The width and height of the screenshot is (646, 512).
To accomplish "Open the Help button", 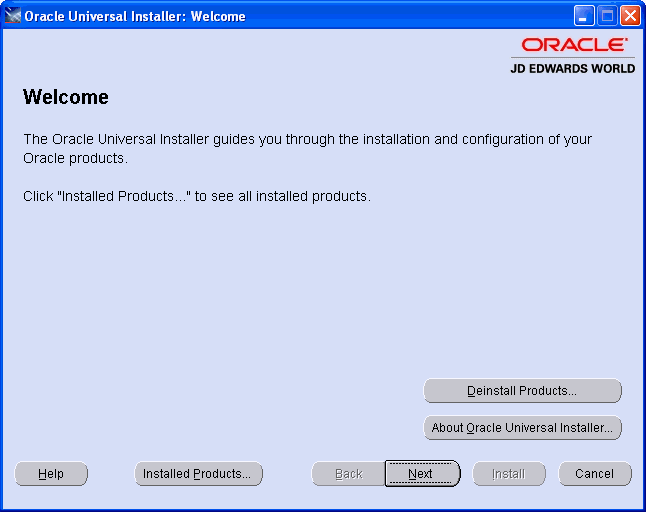I will 51,474.
